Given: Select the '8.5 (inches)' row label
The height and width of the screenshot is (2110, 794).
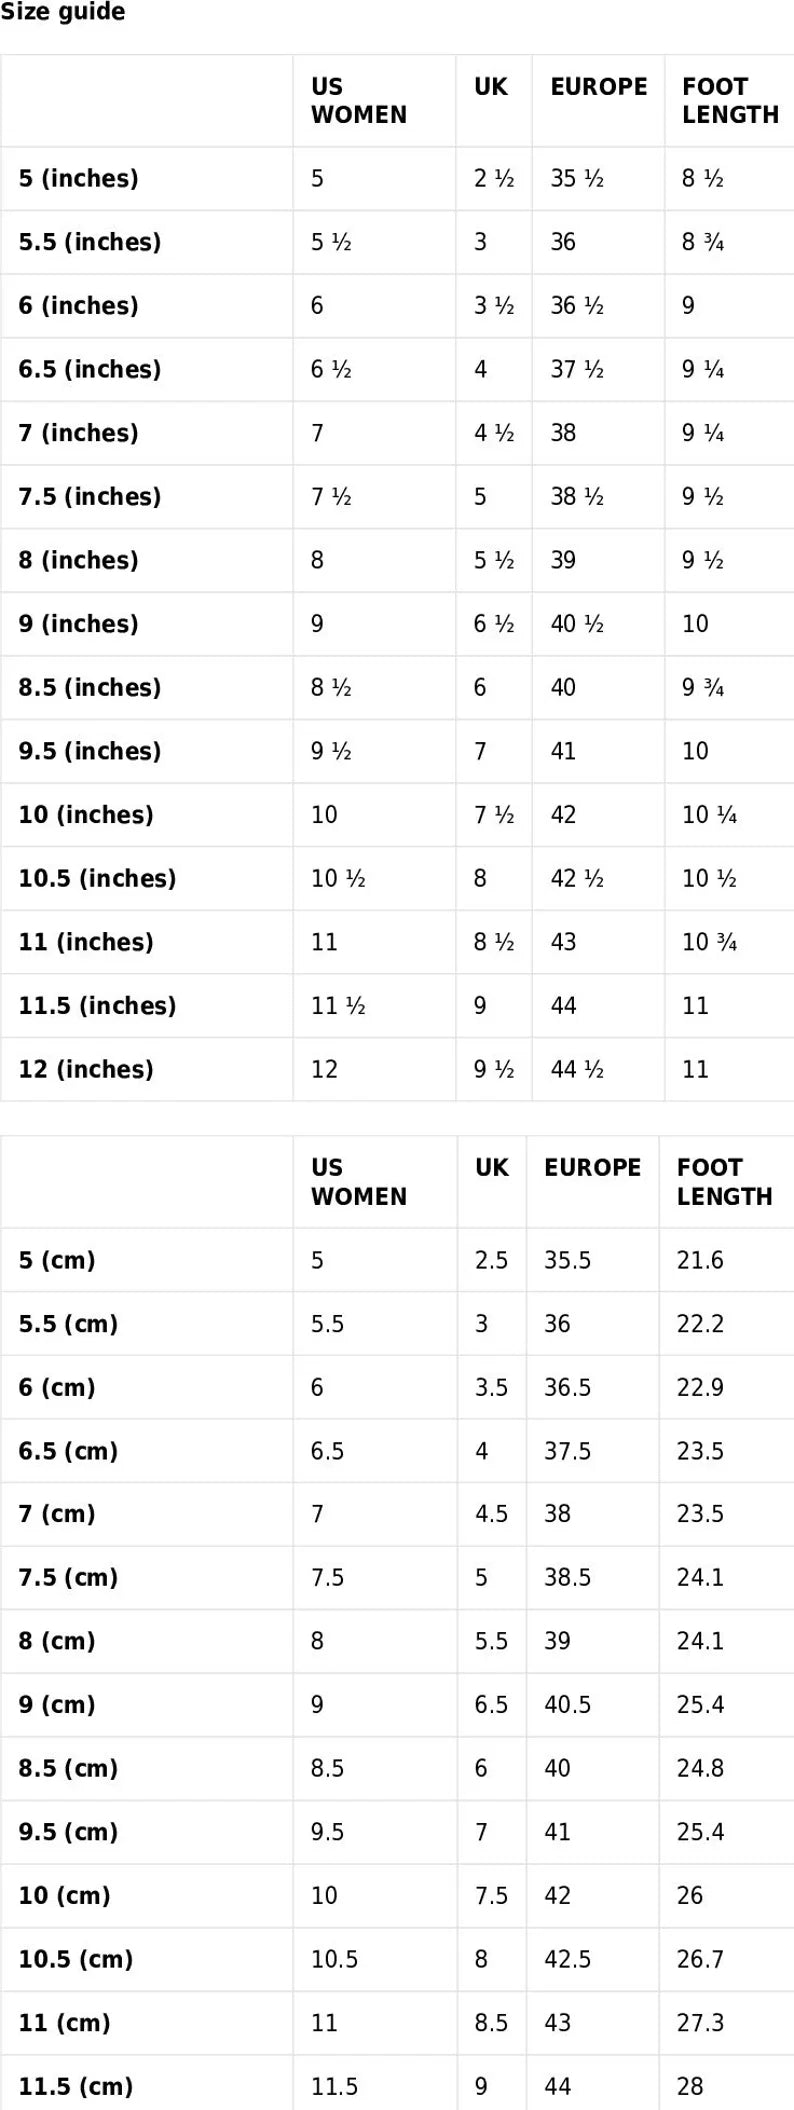Looking at the screenshot, I should (89, 688).
